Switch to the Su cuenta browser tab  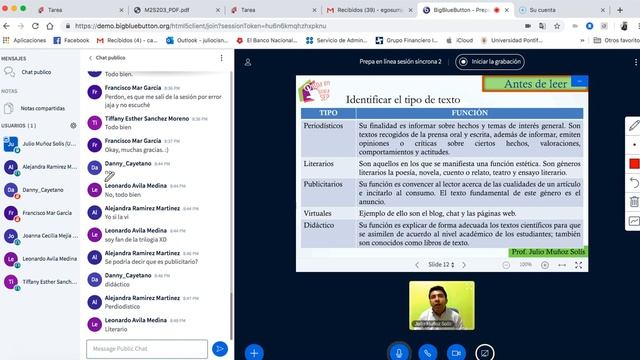click(x=562, y=10)
